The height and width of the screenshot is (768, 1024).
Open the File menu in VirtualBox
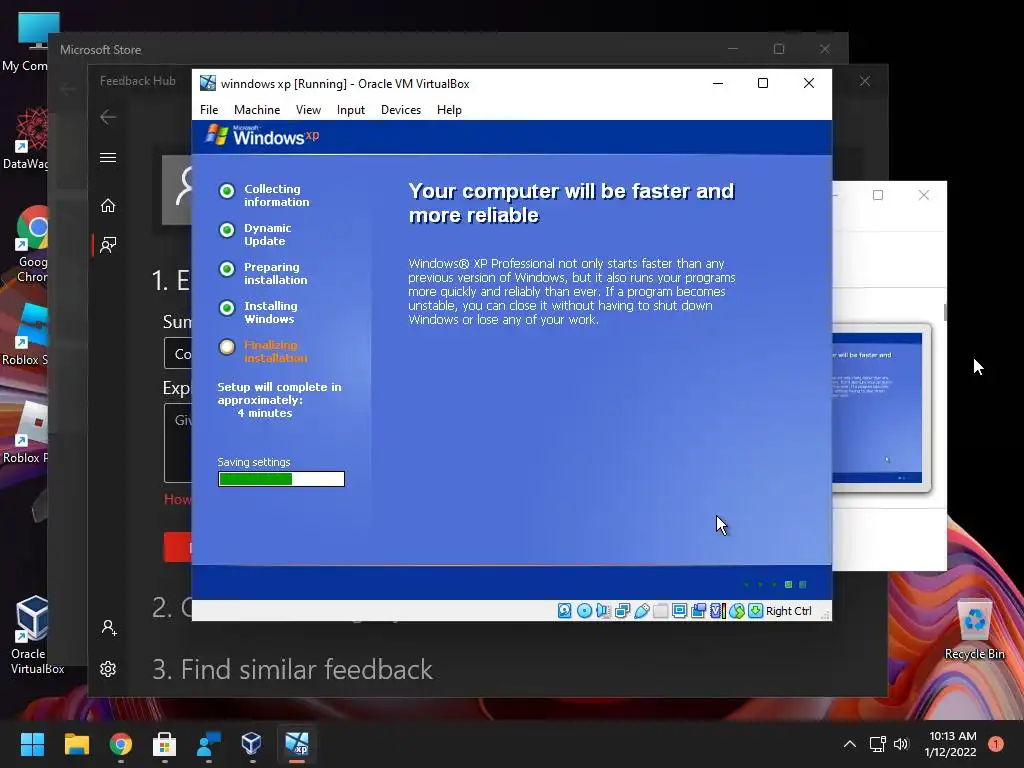[x=209, y=110]
